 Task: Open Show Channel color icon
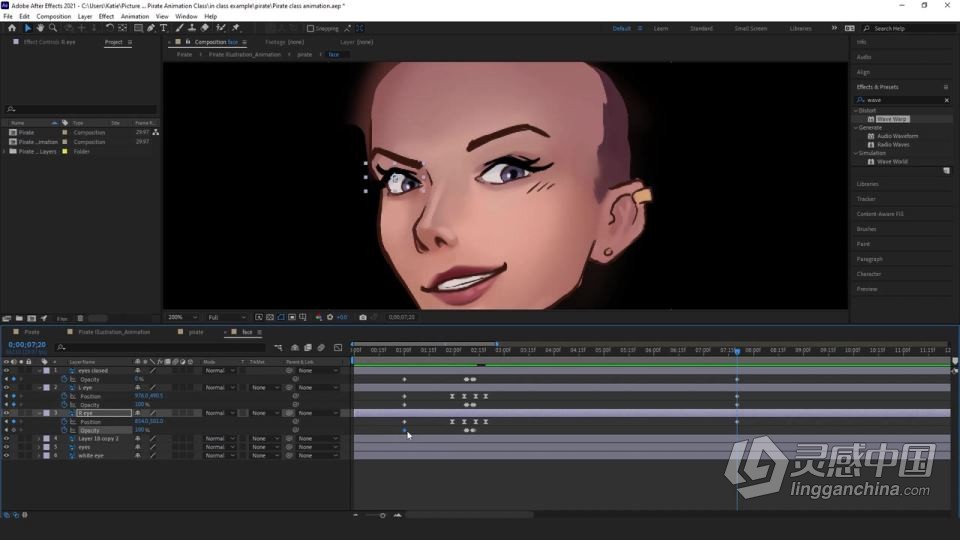pos(319,317)
